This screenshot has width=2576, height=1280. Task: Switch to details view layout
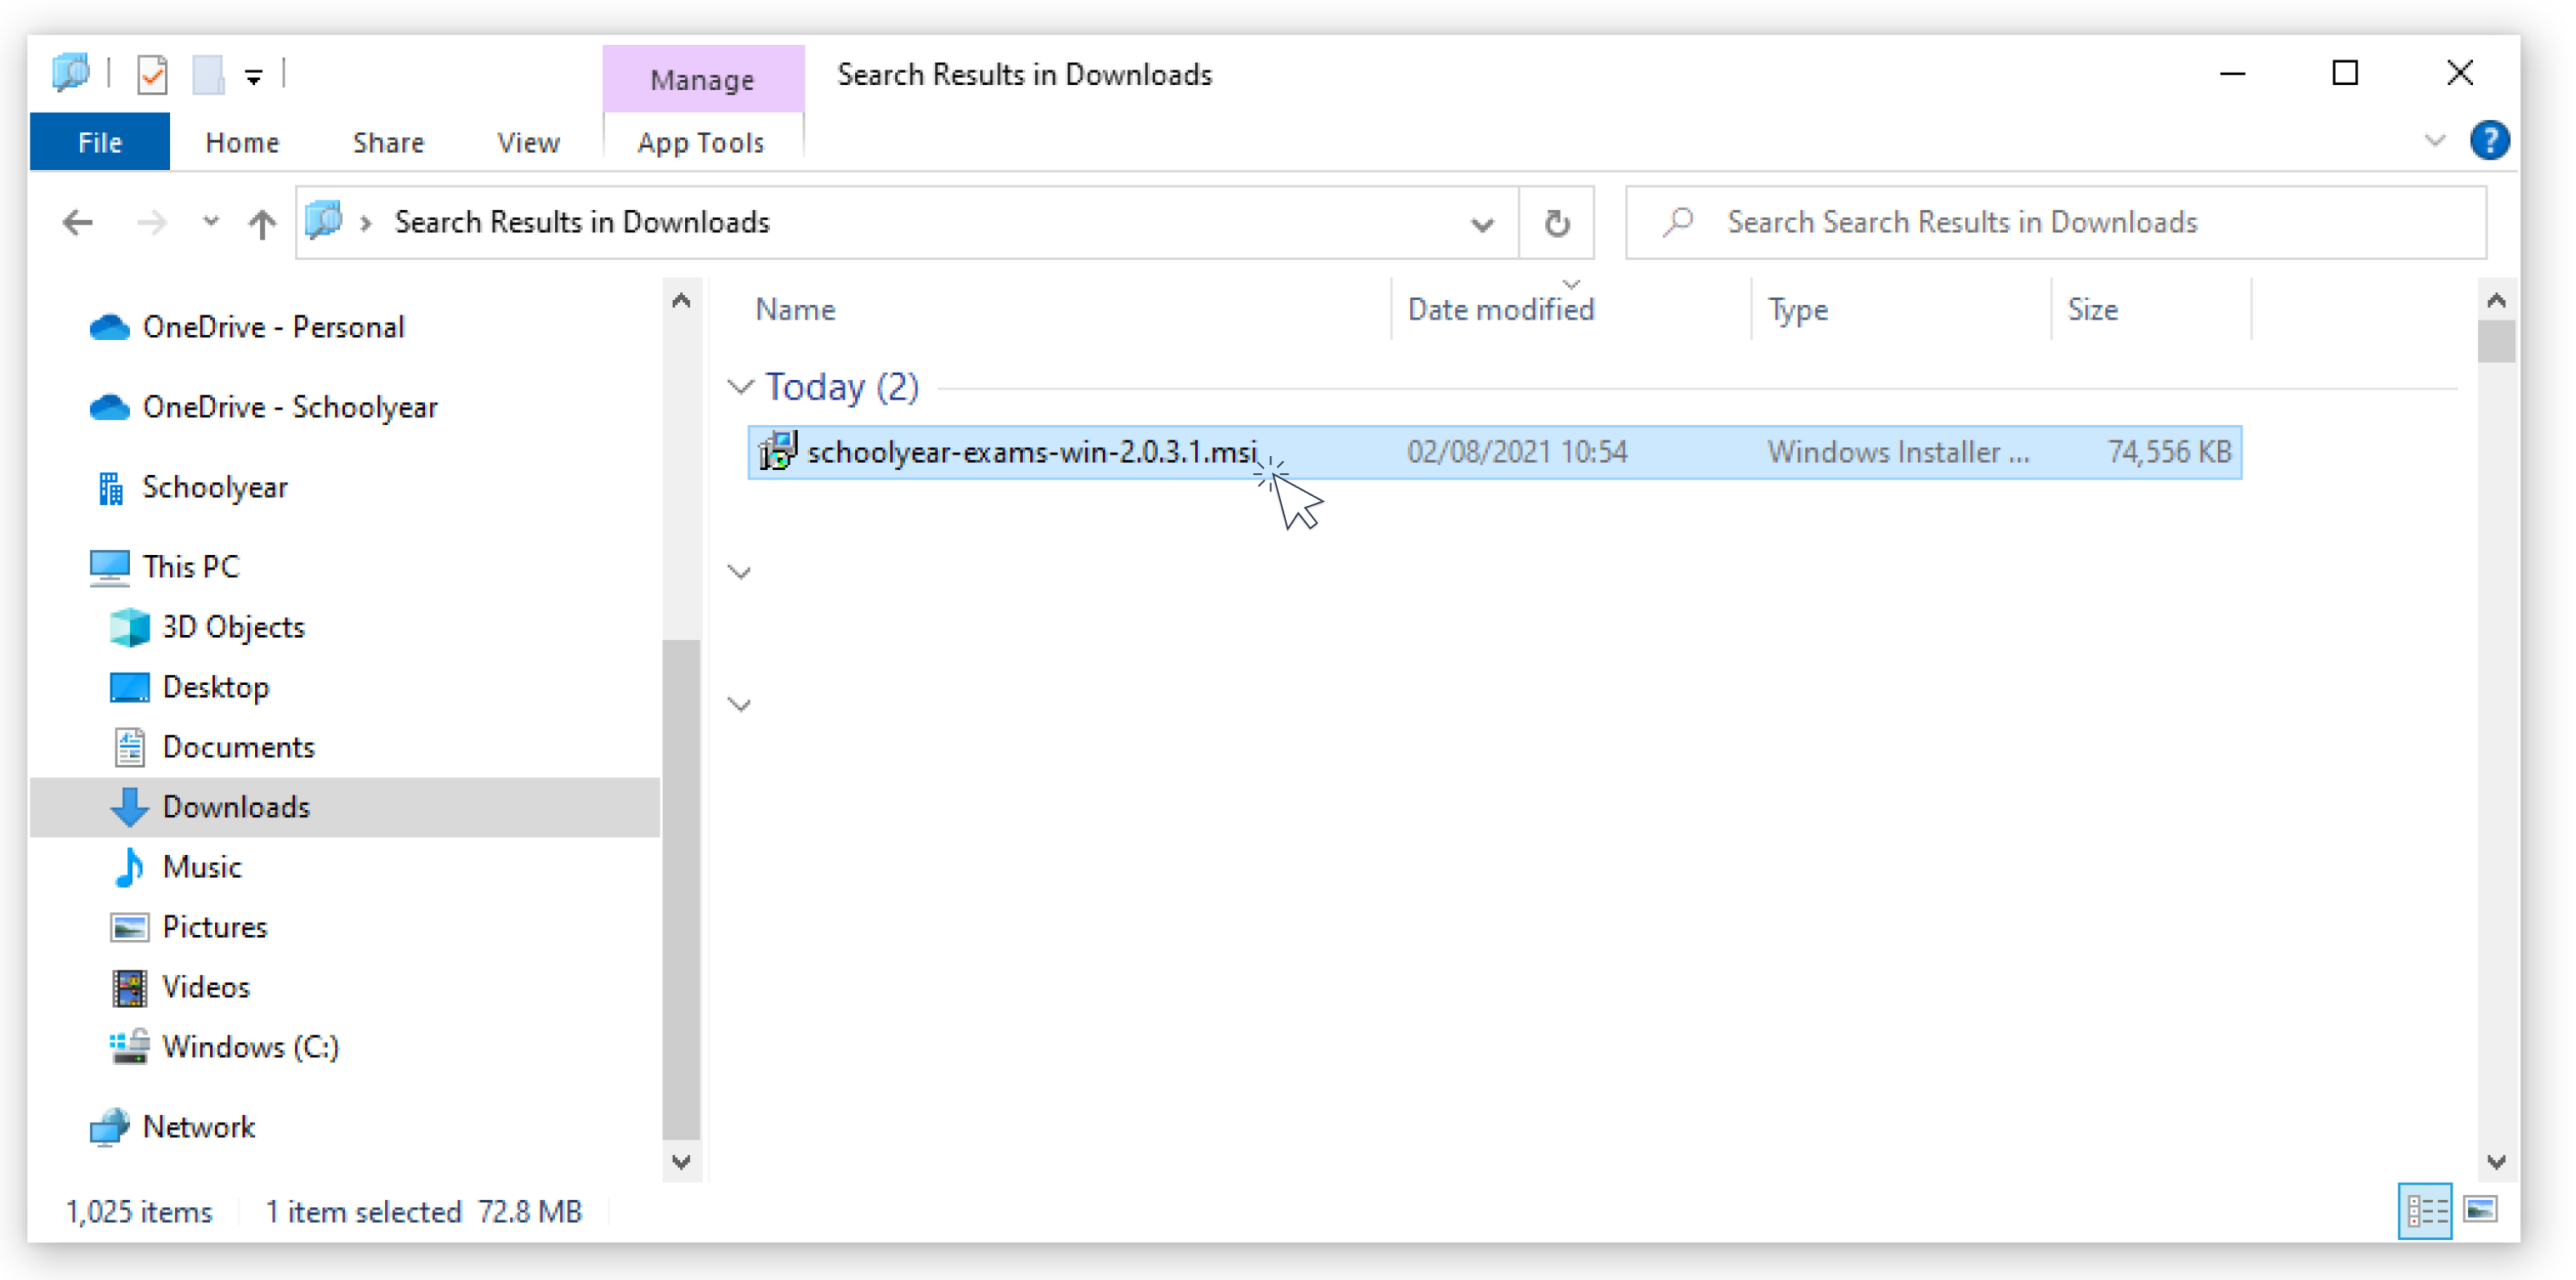click(x=2425, y=1210)
